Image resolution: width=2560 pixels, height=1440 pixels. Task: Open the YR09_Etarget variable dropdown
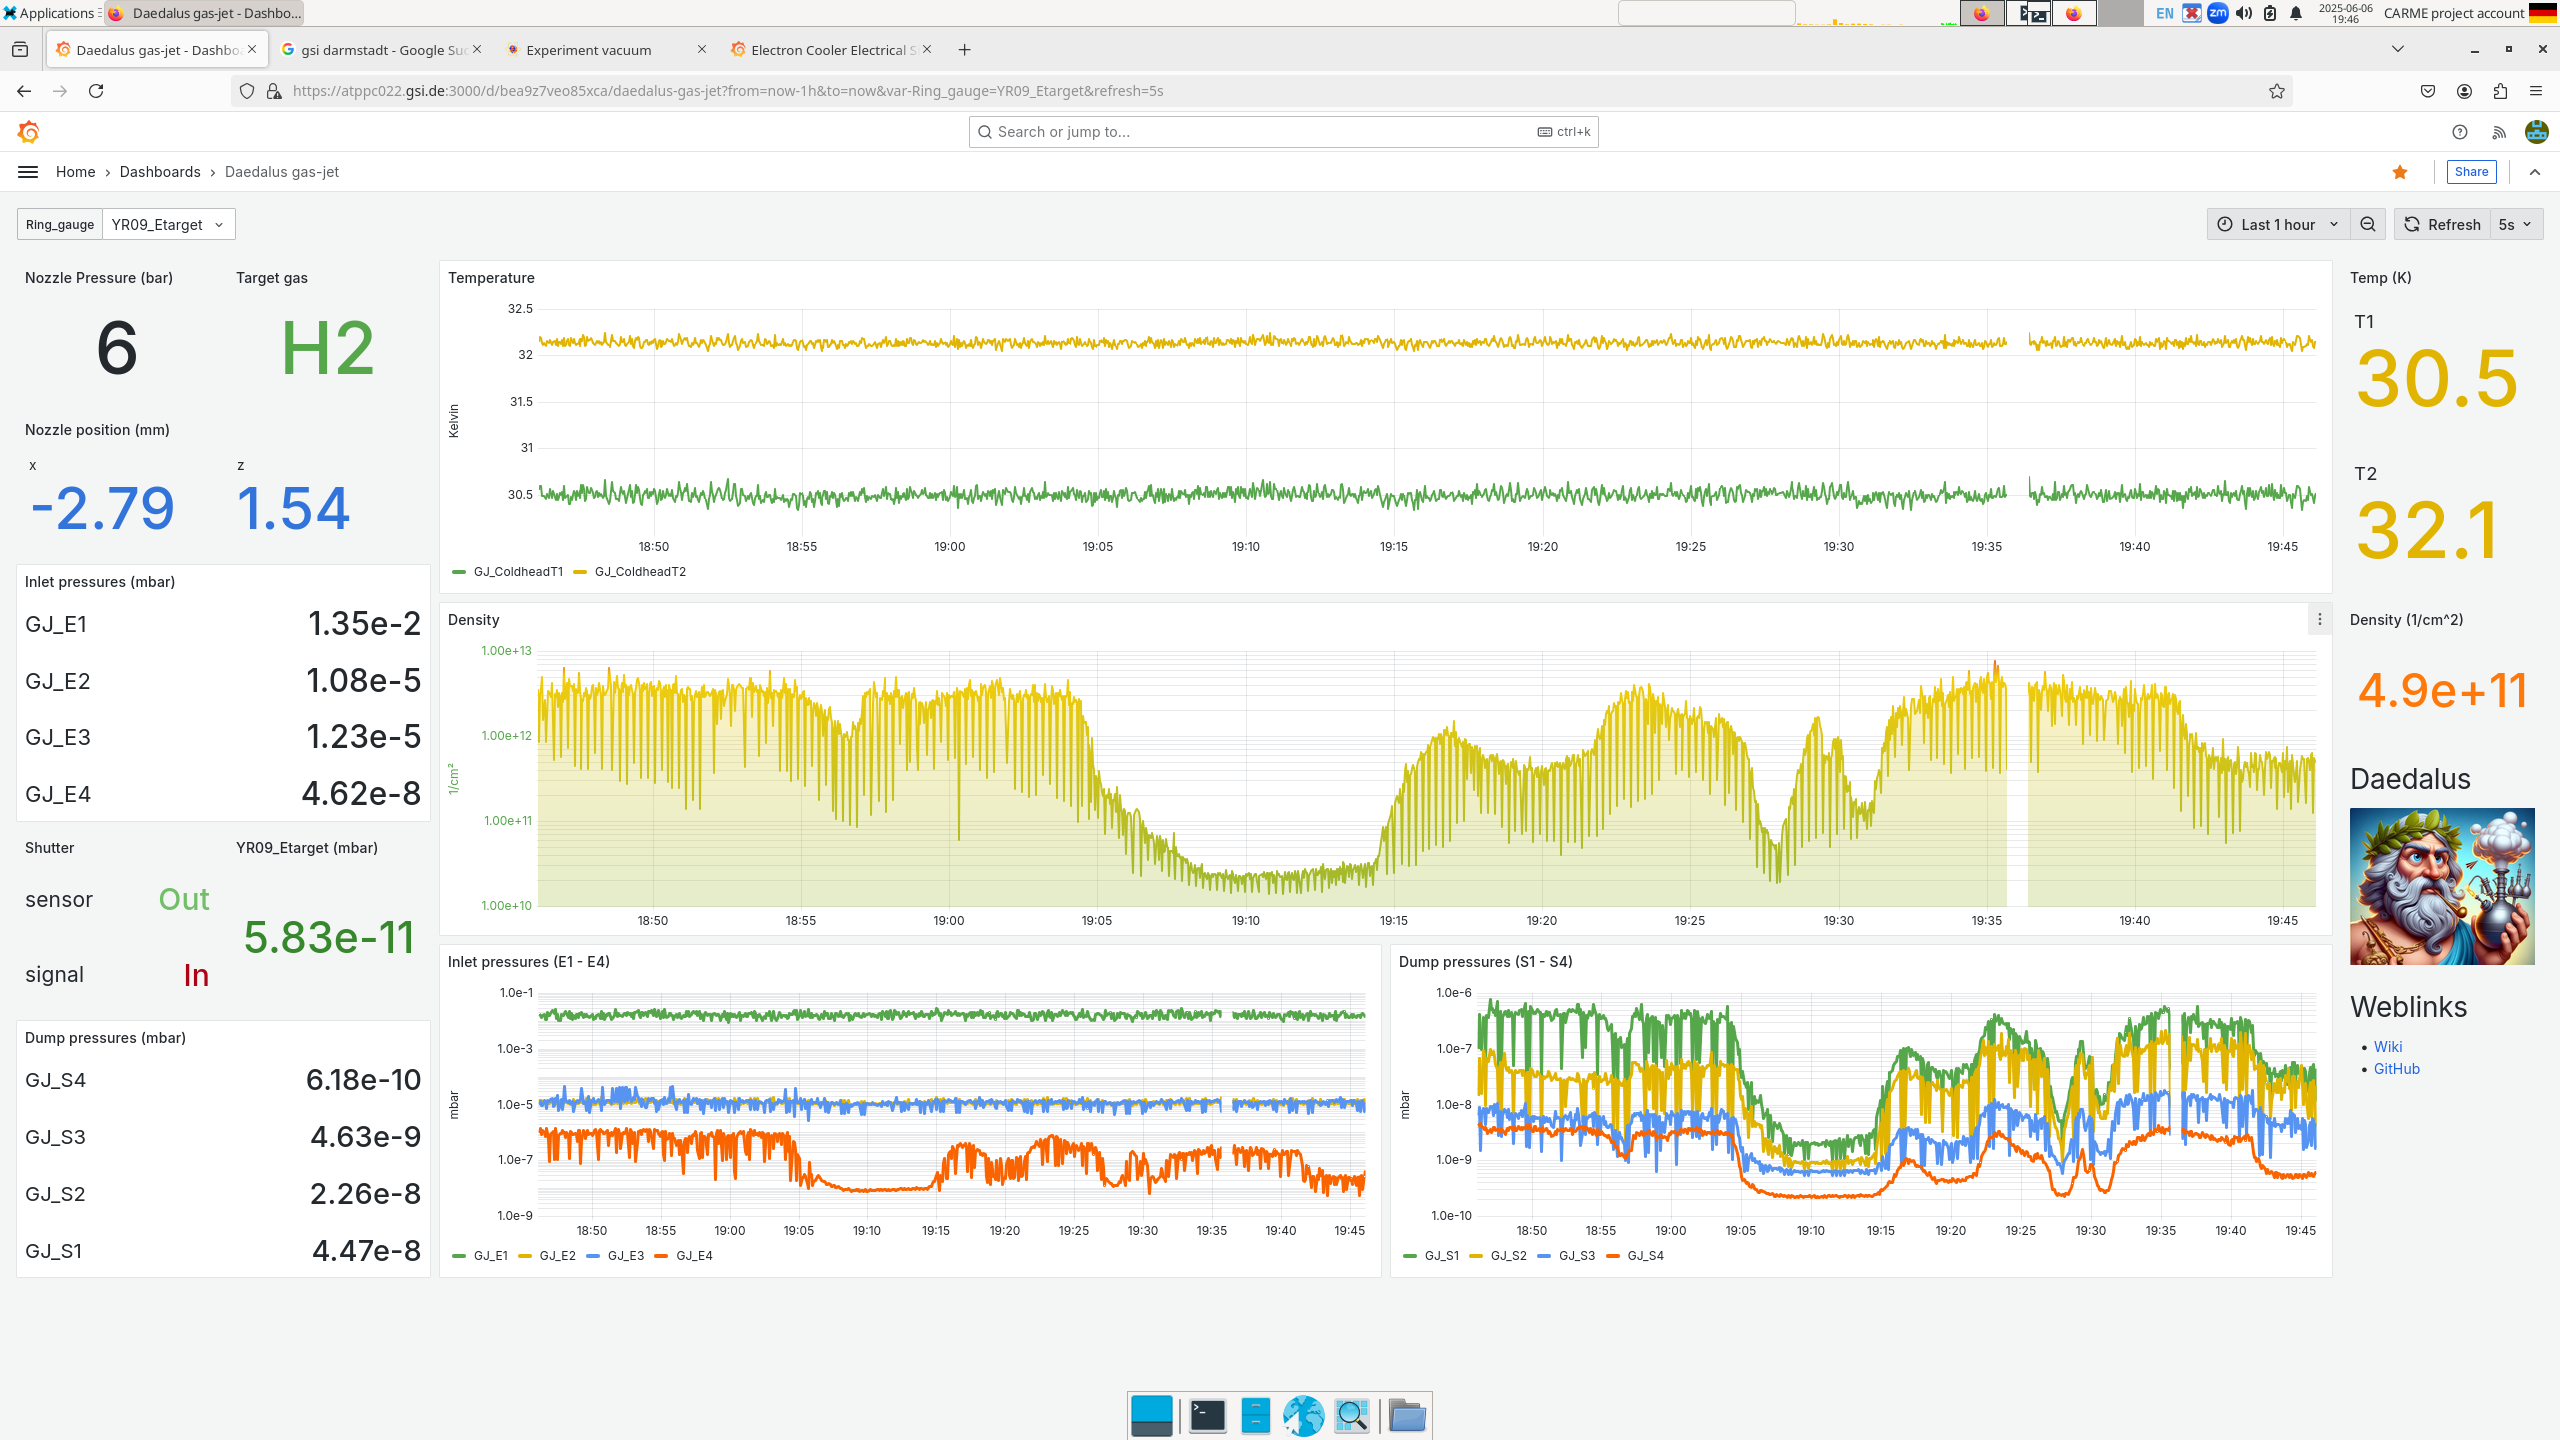[166, 224]
